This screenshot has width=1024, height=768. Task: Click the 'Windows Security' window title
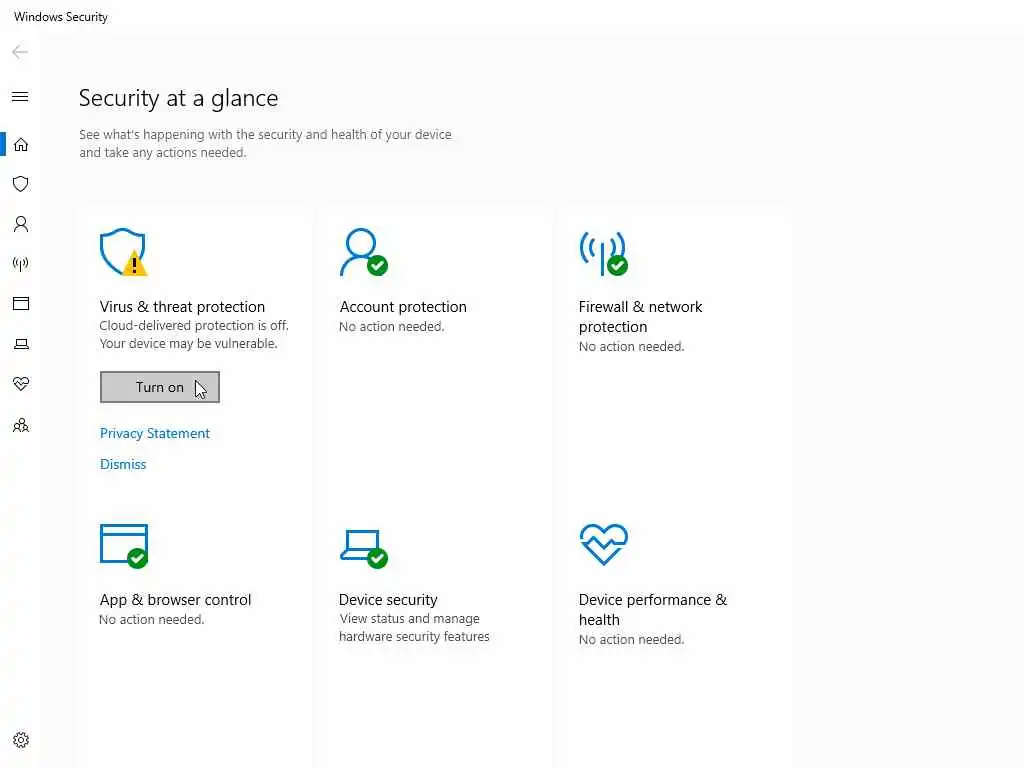click(x=61, y=17)
